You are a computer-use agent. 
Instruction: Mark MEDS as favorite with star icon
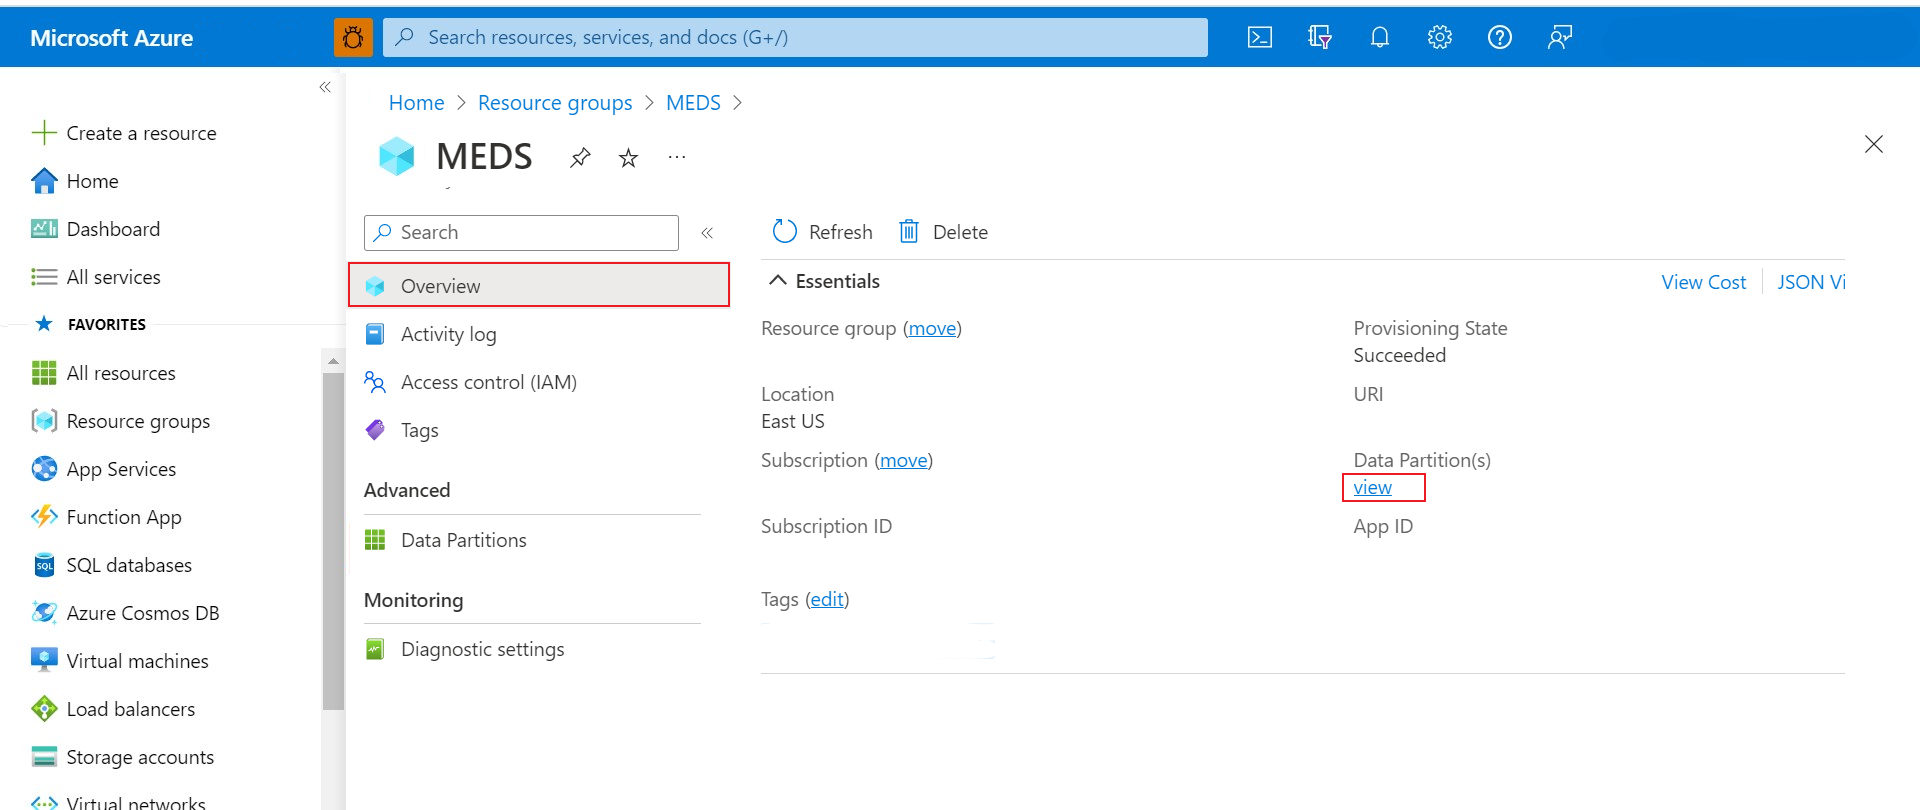628,157
